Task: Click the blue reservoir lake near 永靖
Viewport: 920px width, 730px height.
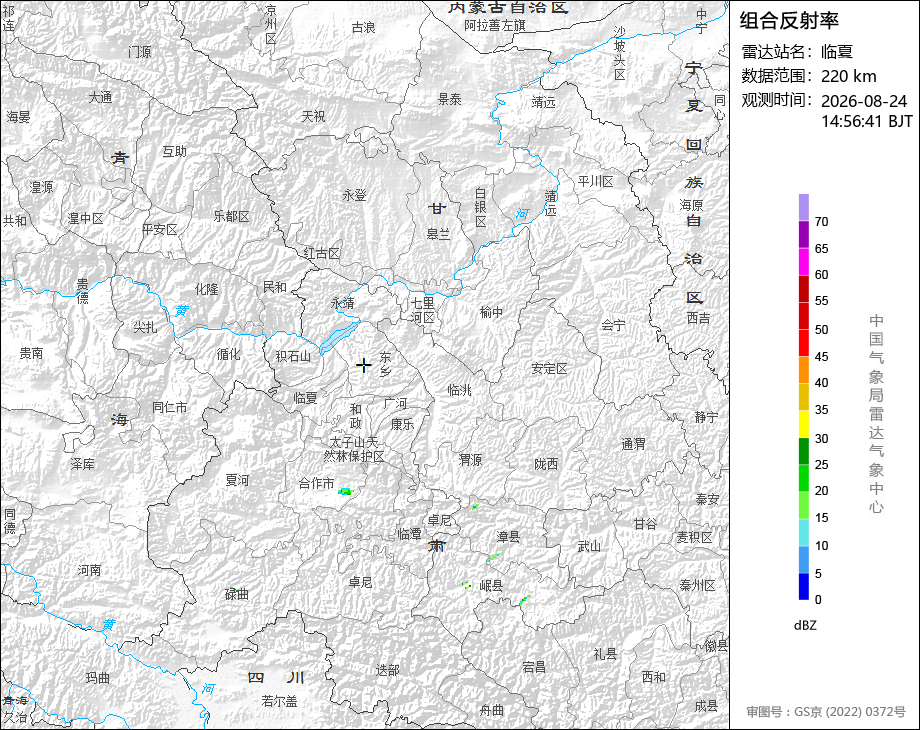Action: tap(339, 338)
